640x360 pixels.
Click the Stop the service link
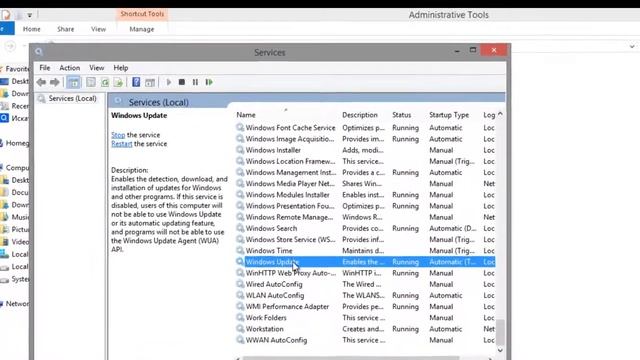click(x=118, y=135)
